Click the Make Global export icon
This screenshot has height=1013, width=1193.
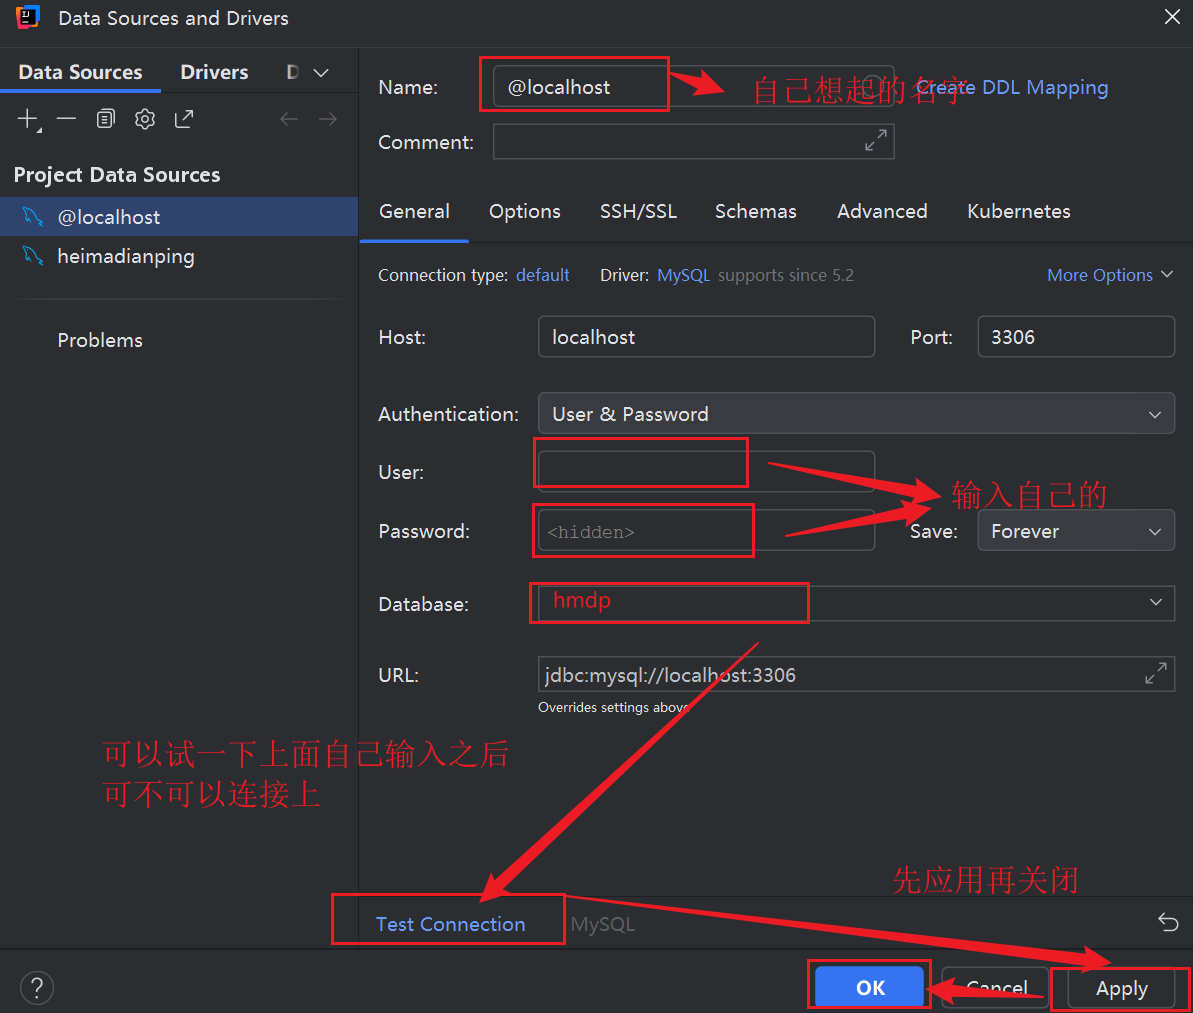pyautogui.click(x=184, y=119)
